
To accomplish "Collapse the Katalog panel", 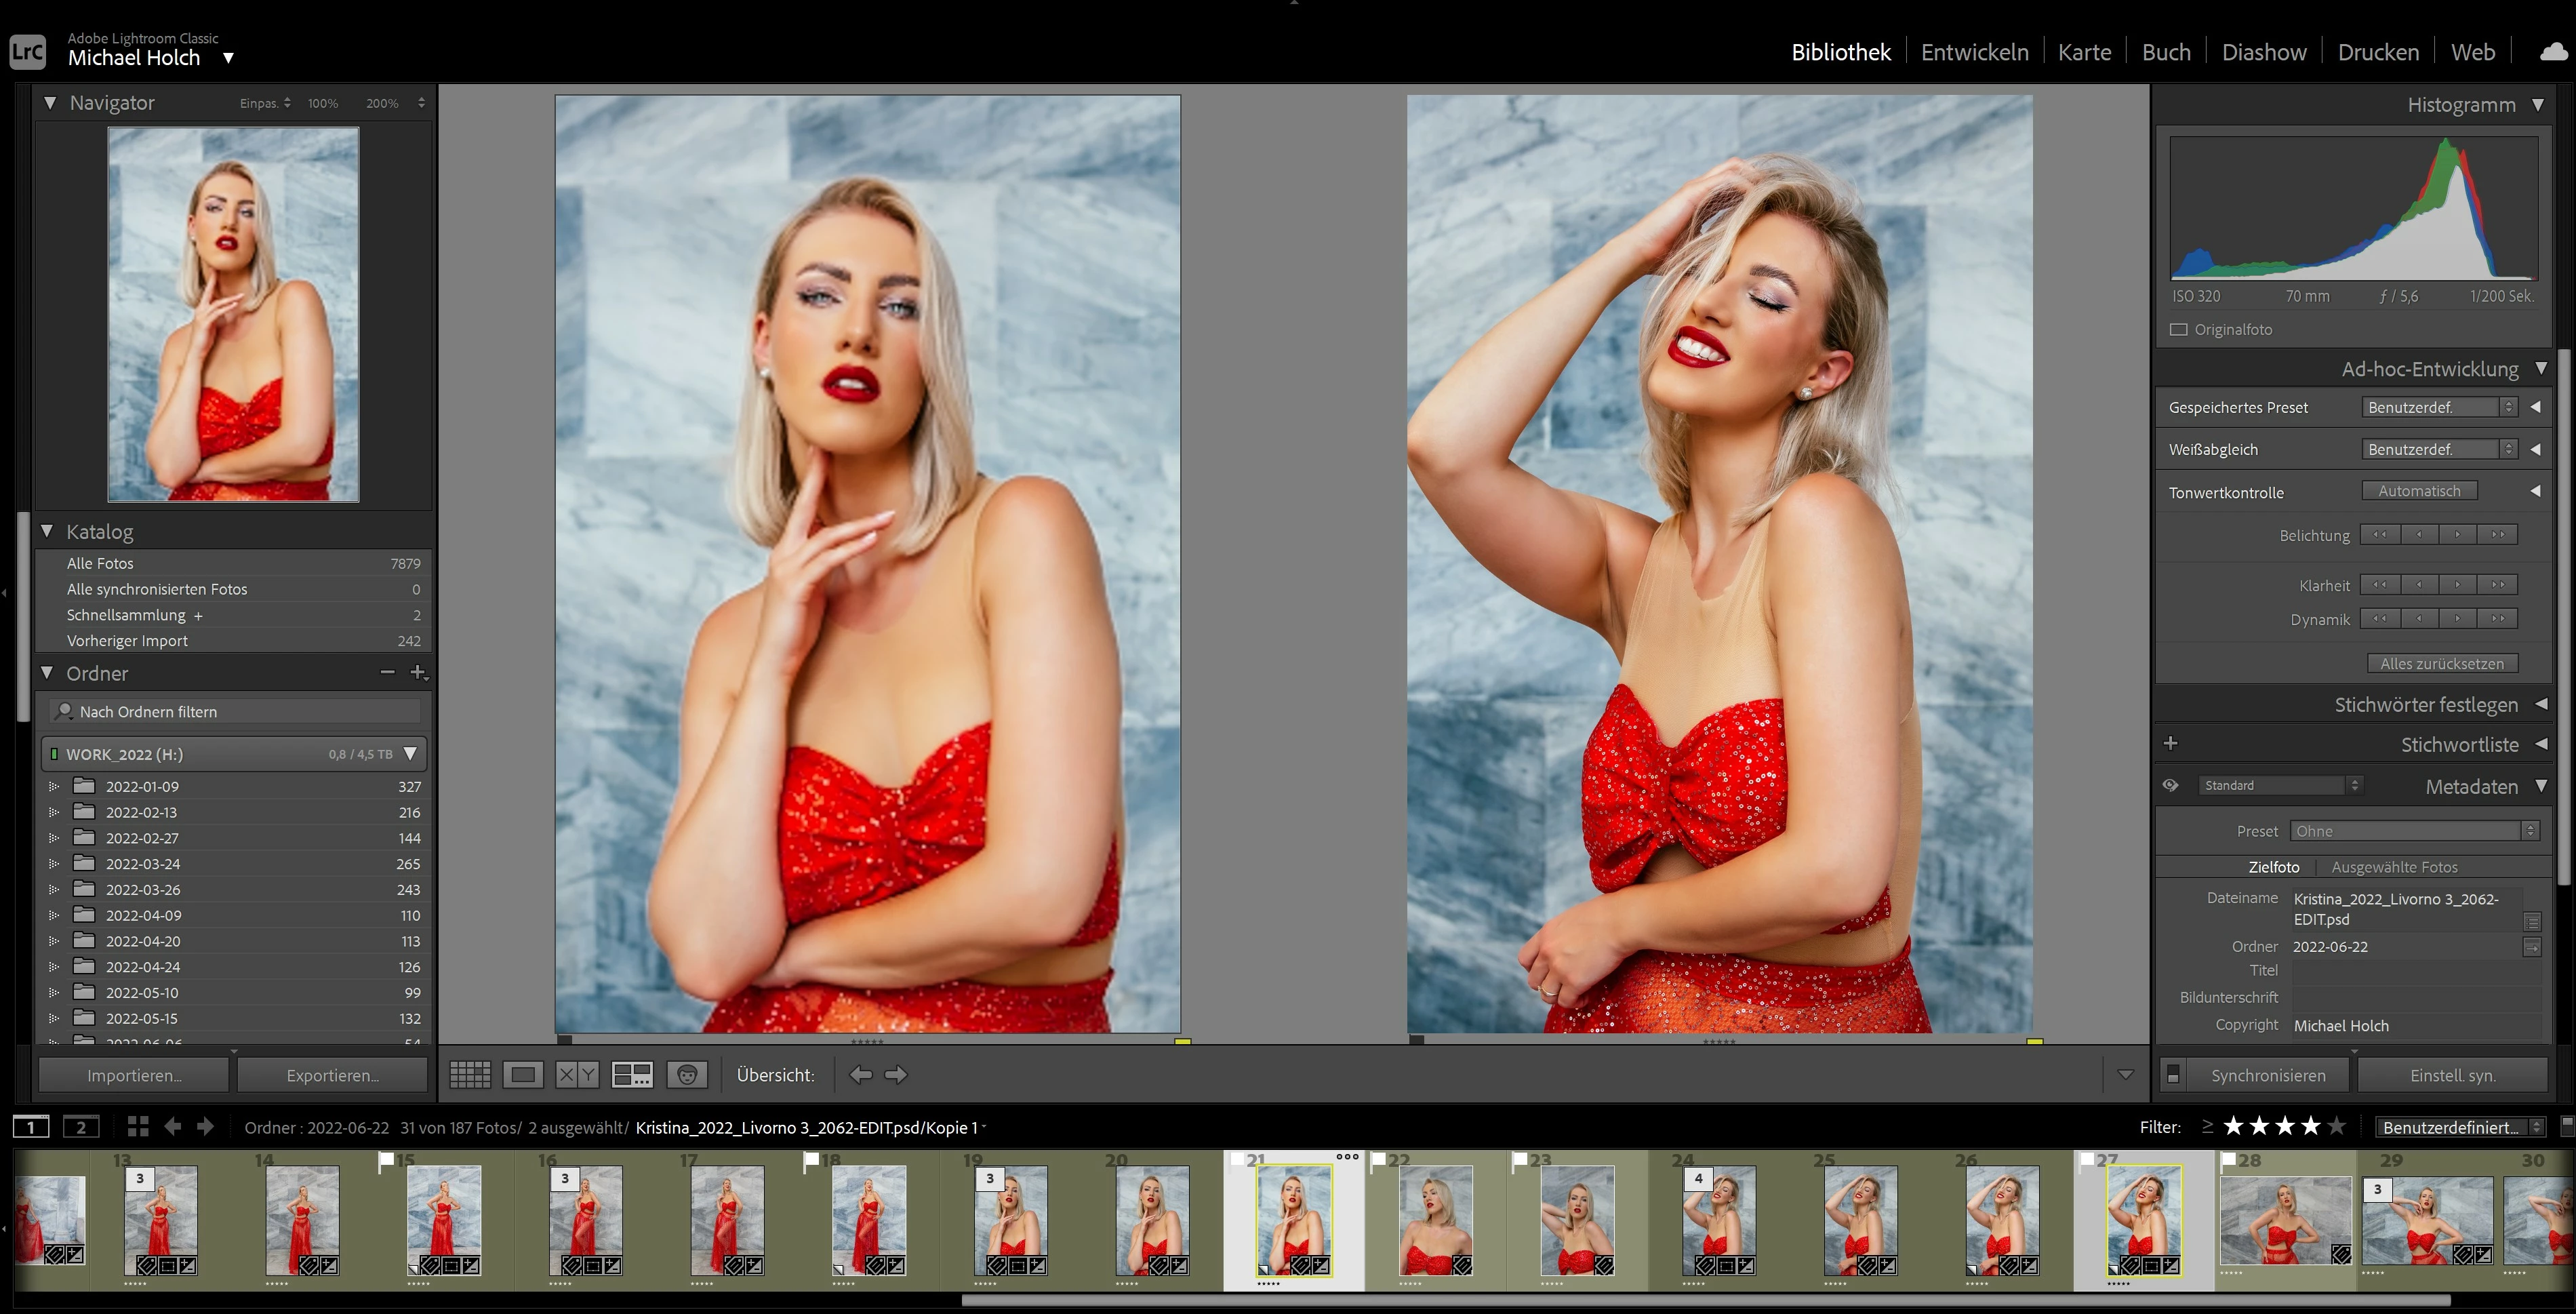I will 47,532.
